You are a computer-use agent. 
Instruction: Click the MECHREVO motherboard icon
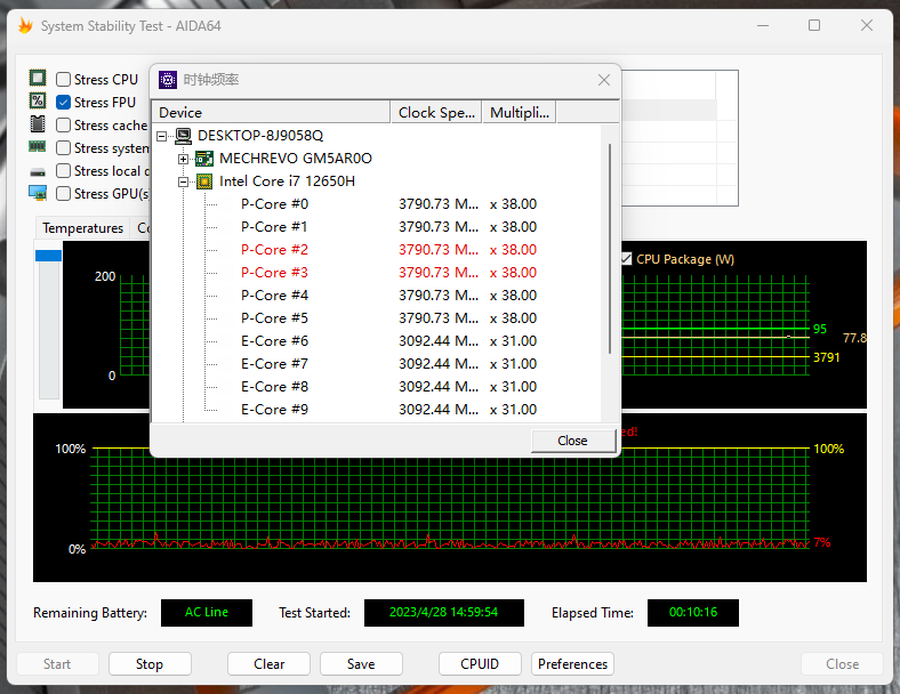[204, 158]
